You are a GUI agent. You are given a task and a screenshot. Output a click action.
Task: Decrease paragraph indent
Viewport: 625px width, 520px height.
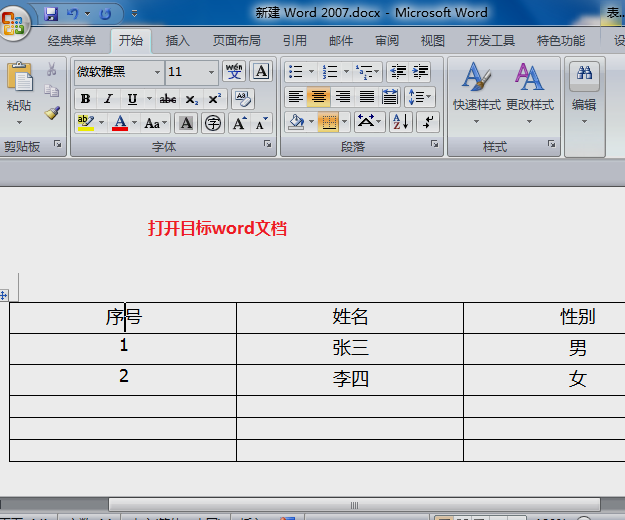tap(398, 72)
